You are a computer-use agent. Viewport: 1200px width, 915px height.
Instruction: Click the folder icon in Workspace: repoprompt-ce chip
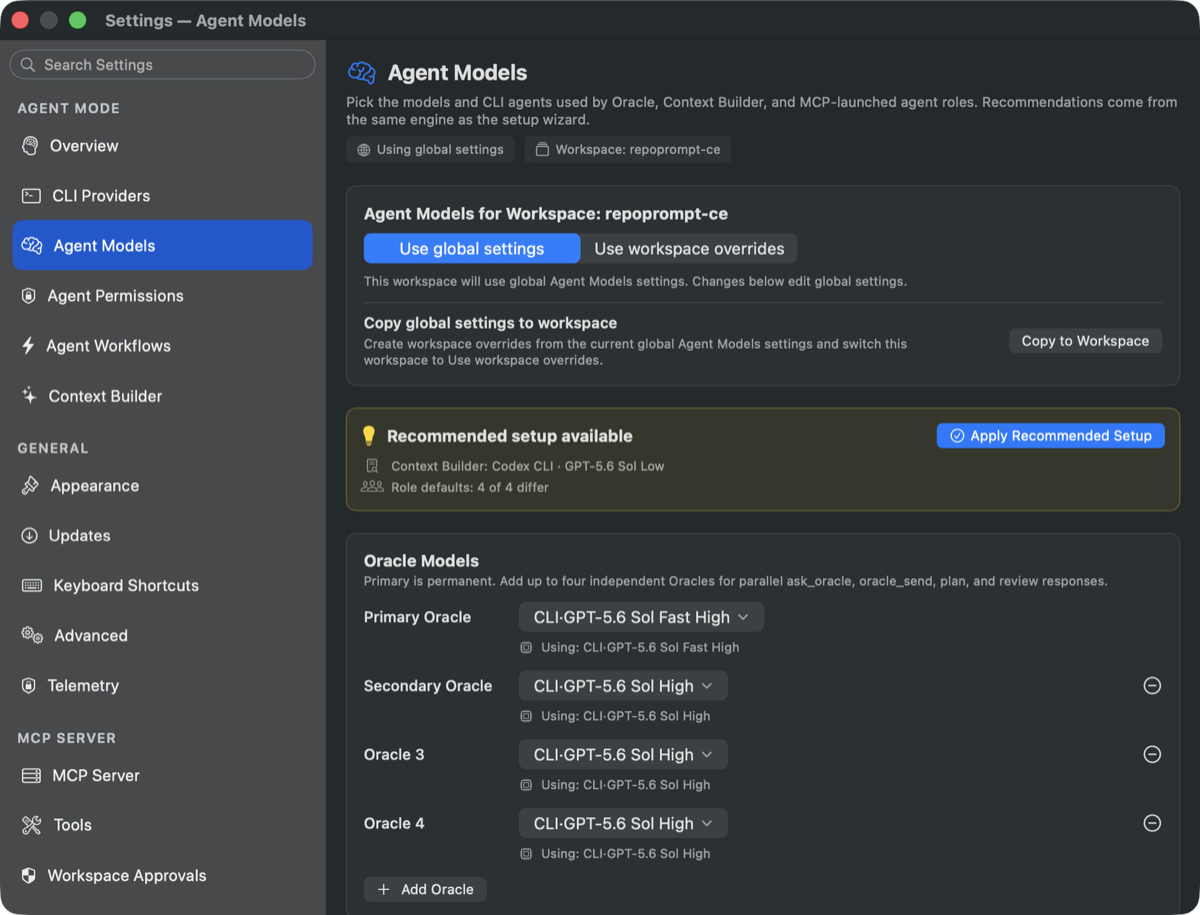542,150
